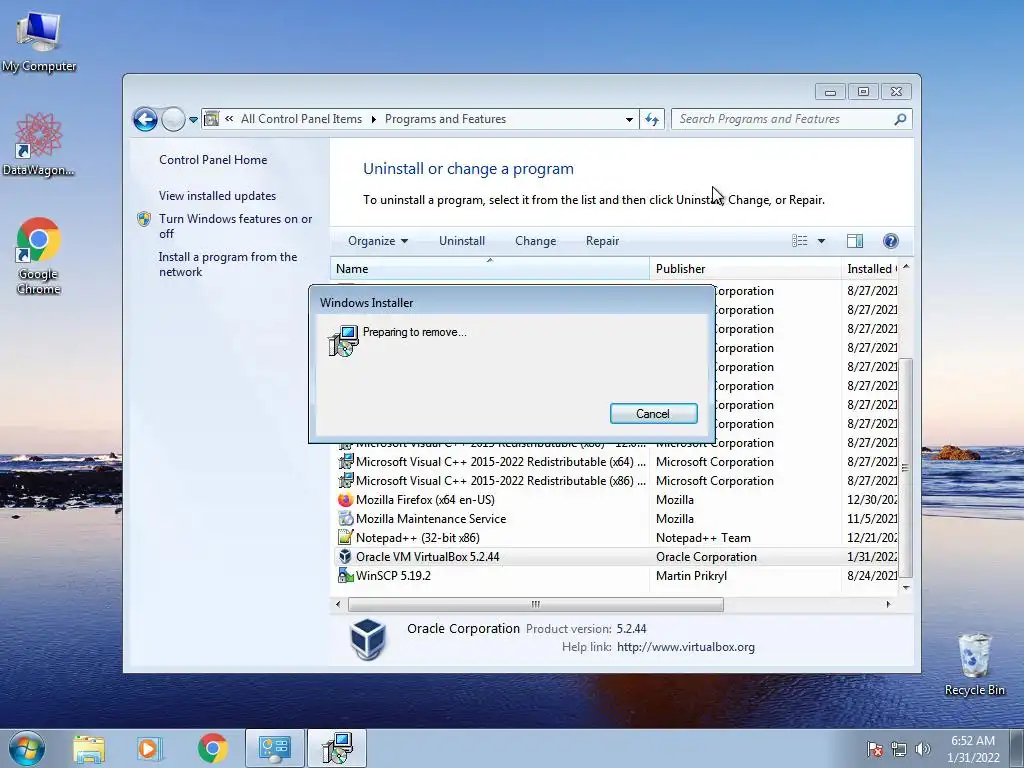
Task: Open Install a program from the network
Action: pyautogui.click(x=227, y=264)
